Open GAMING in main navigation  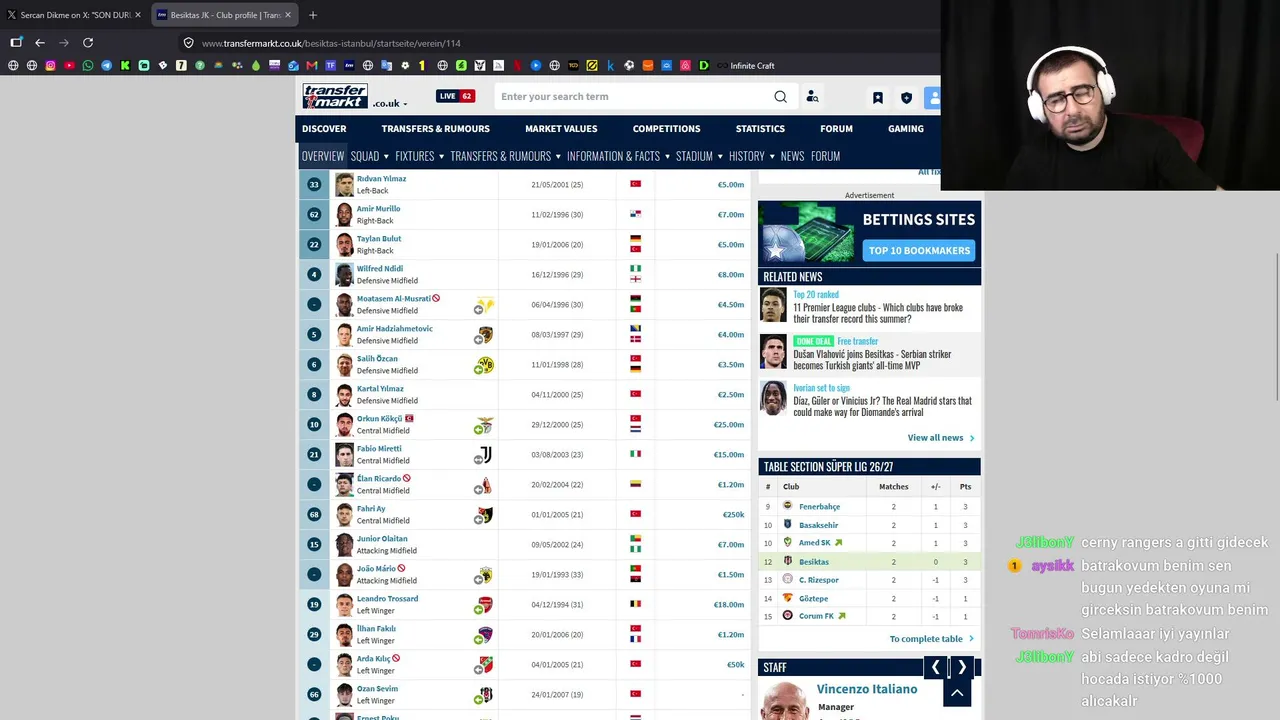click(x=906, y=129)
